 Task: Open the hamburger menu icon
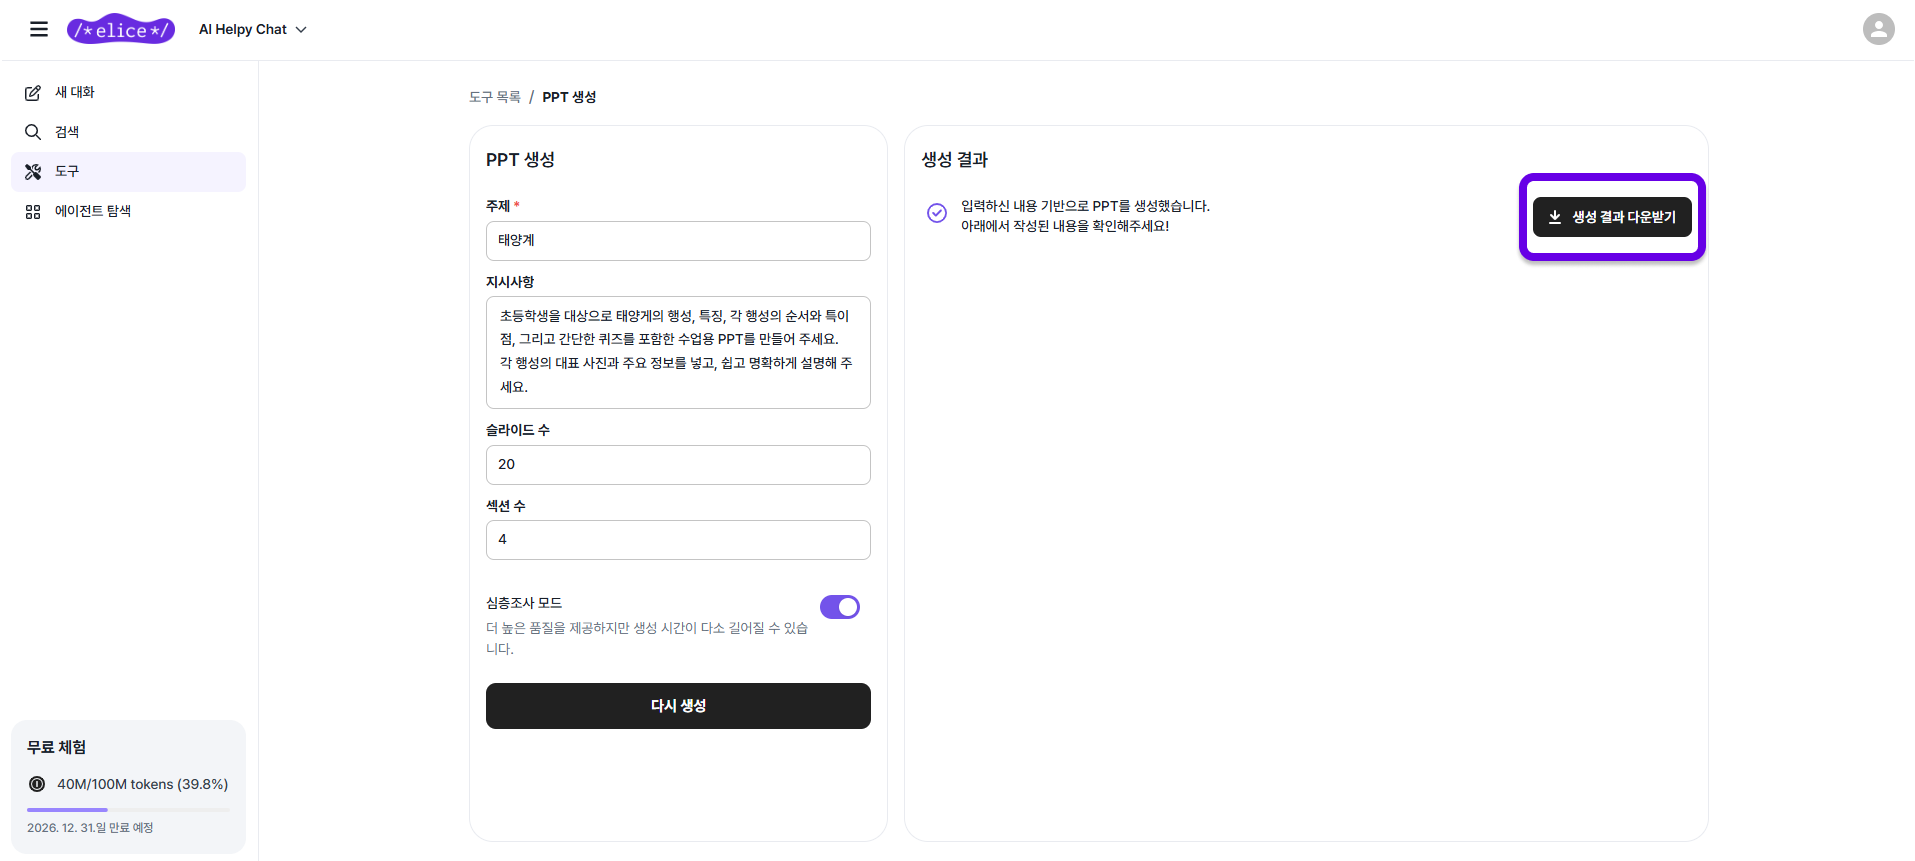point(39,29)
